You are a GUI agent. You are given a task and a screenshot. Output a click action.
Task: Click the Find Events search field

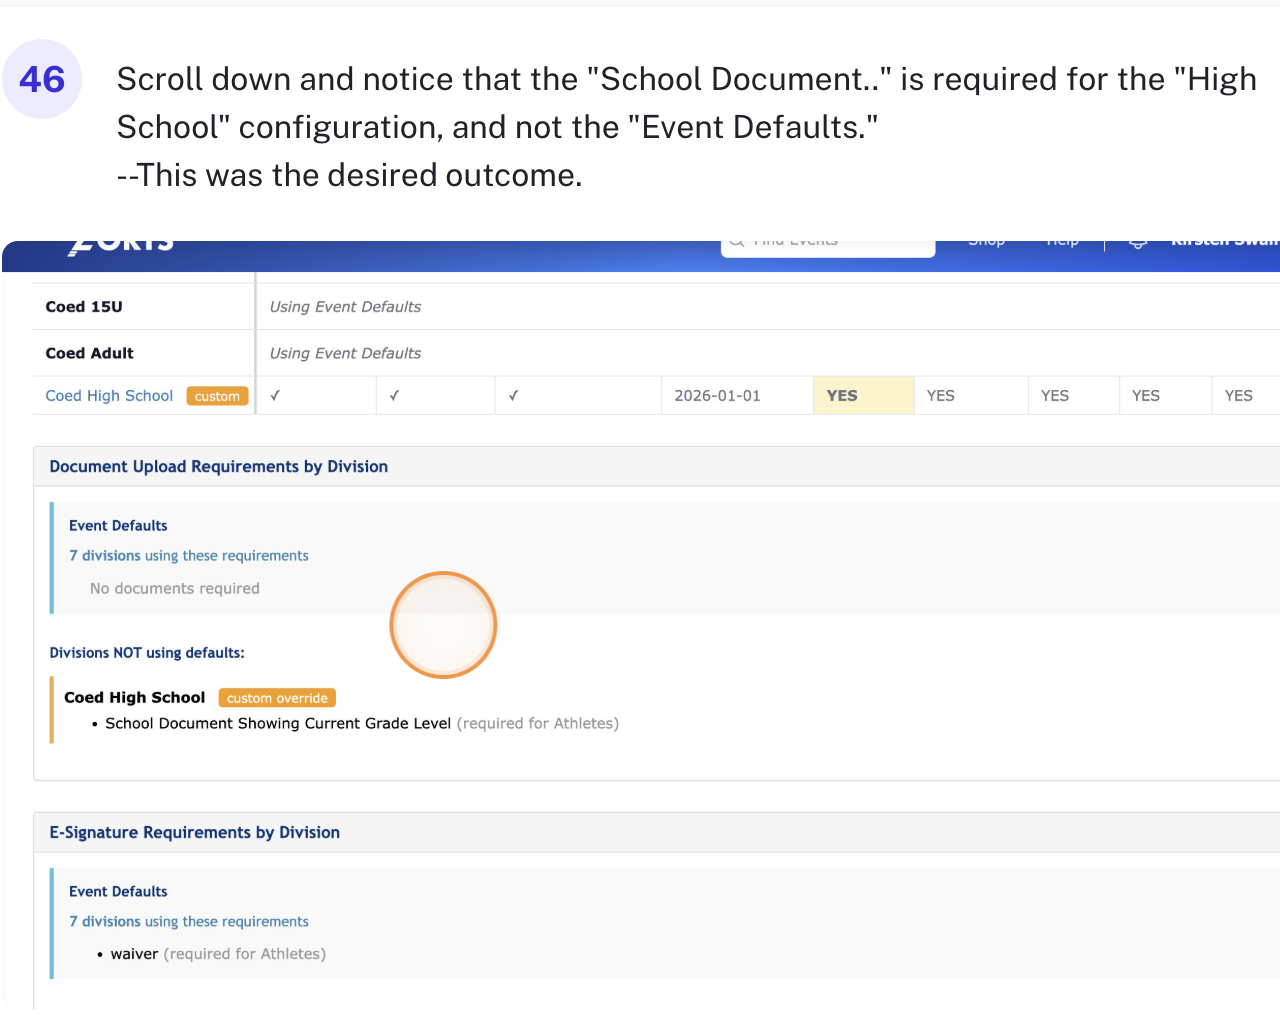pyautogui.click(x=828, y=245)
